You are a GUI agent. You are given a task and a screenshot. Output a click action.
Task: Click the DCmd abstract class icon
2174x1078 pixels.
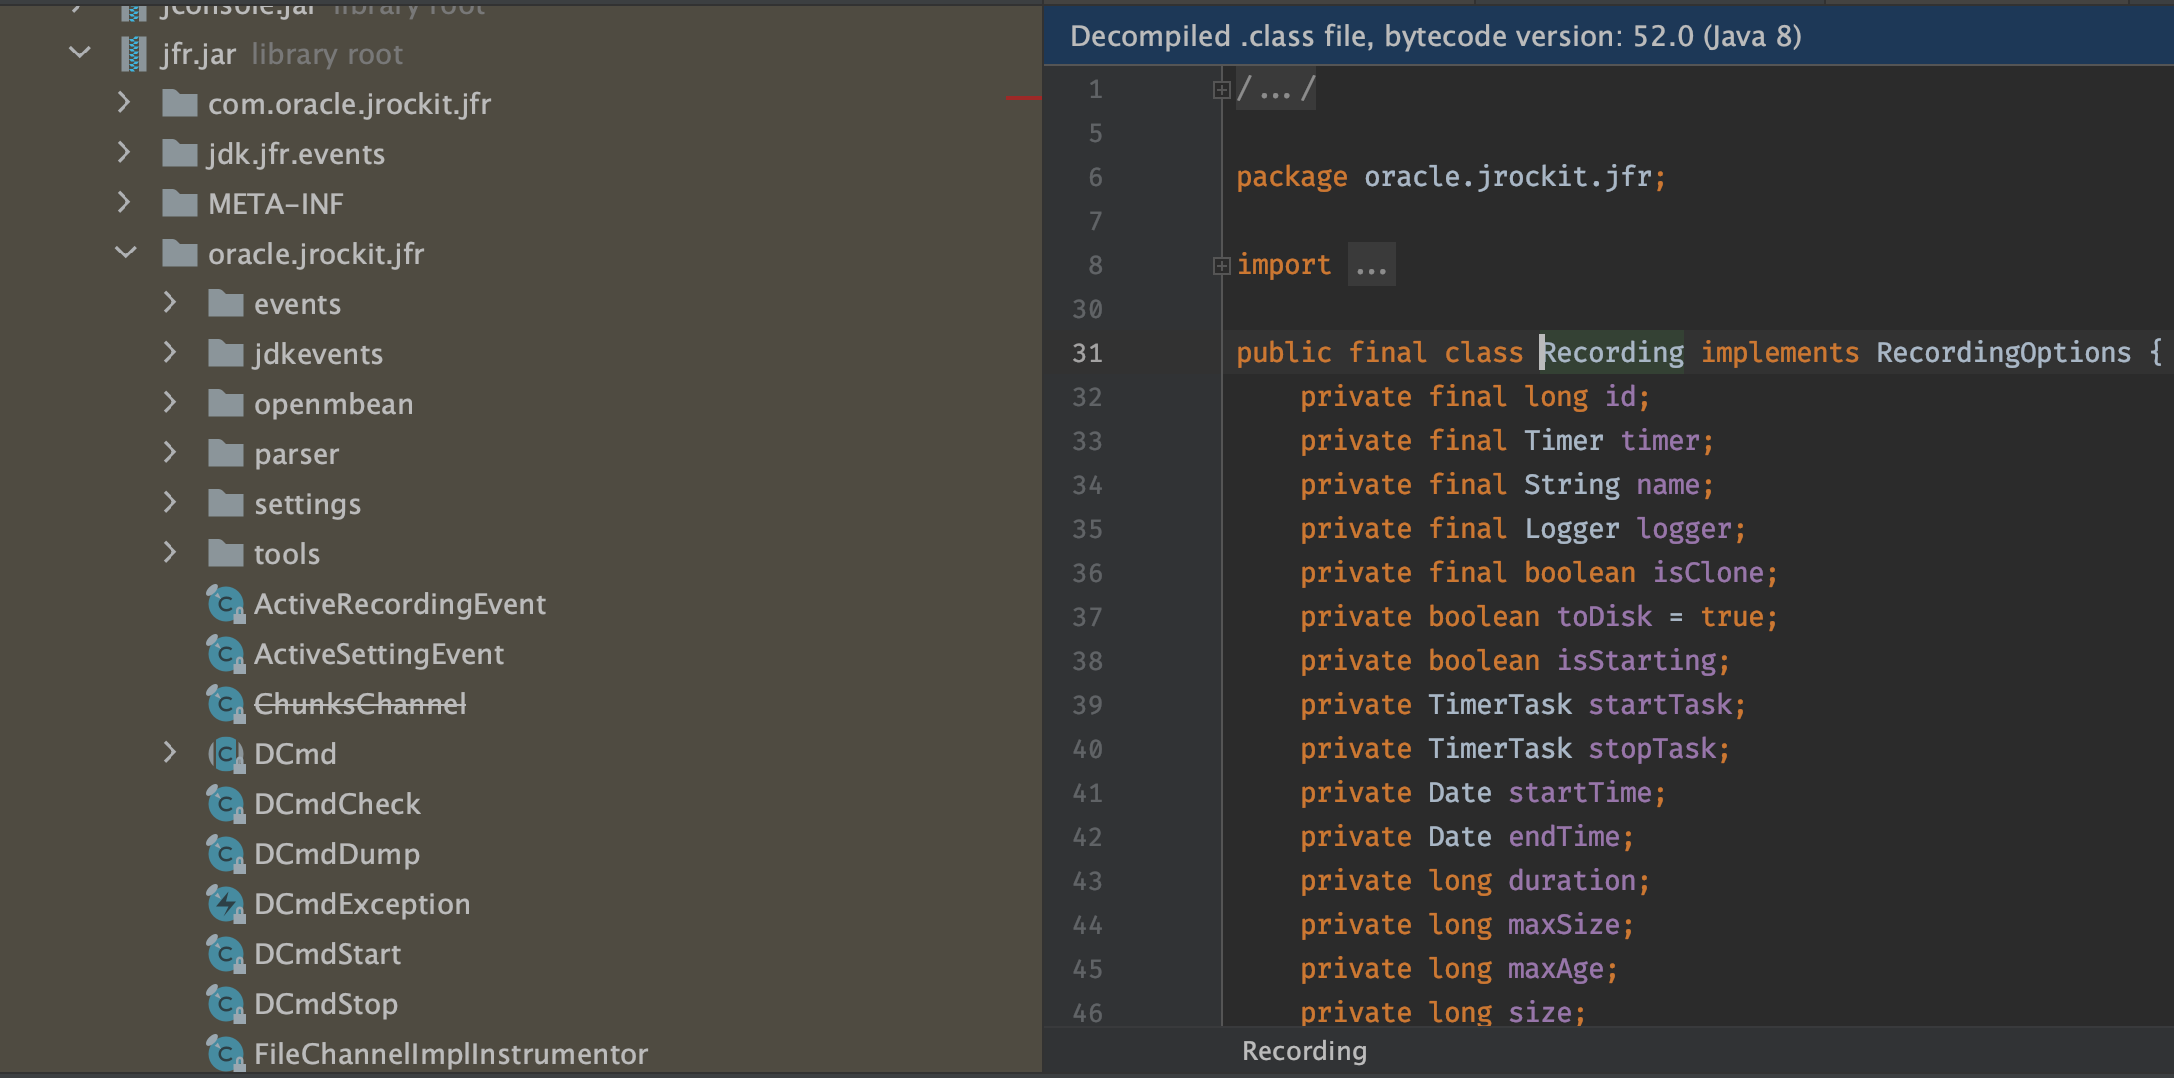click(x=226, y=754)
